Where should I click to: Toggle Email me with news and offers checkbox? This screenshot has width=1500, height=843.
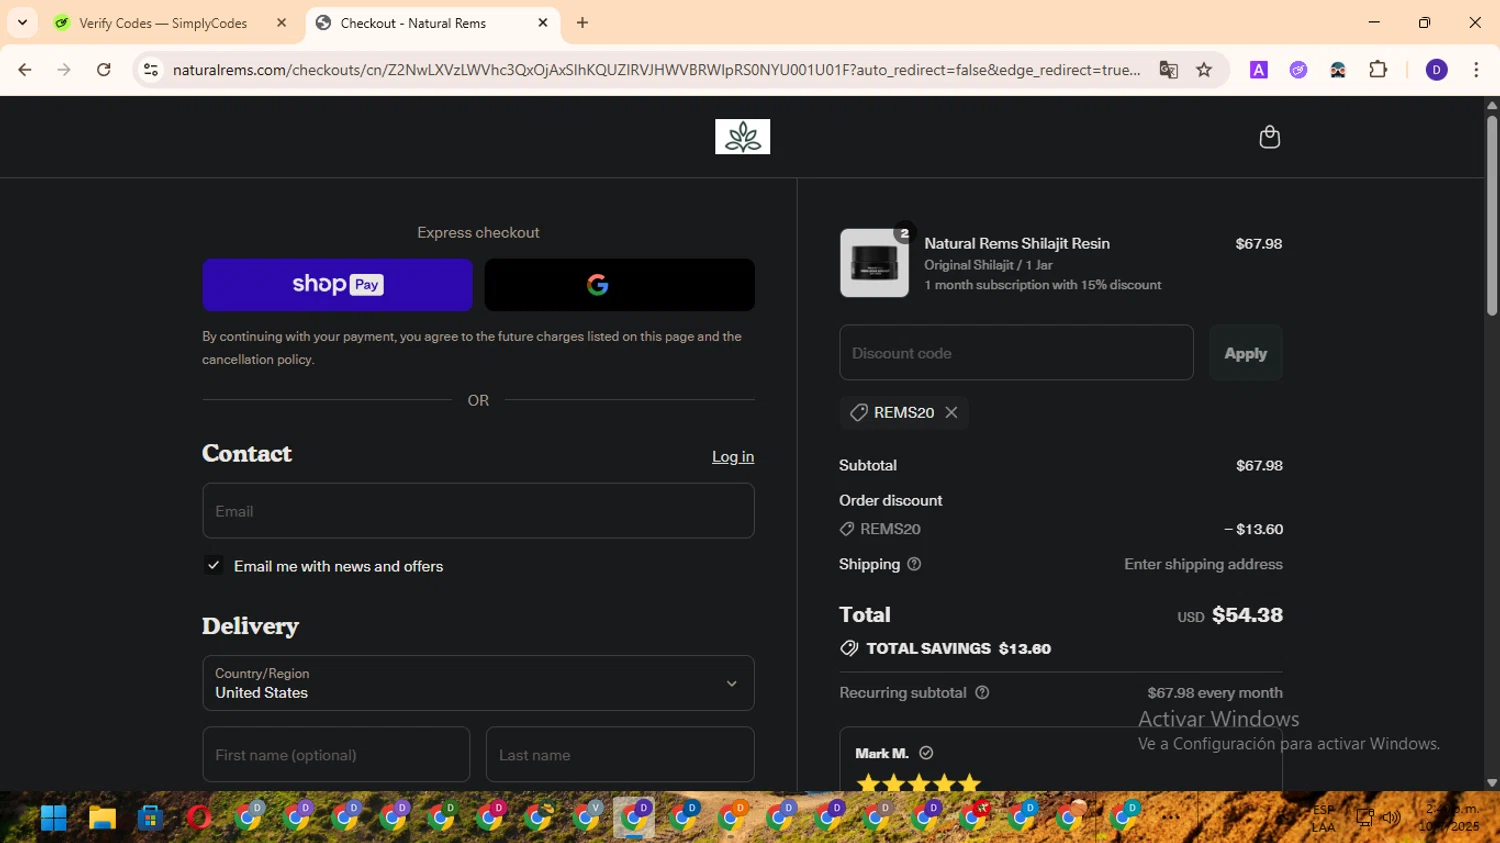[214, 565]
